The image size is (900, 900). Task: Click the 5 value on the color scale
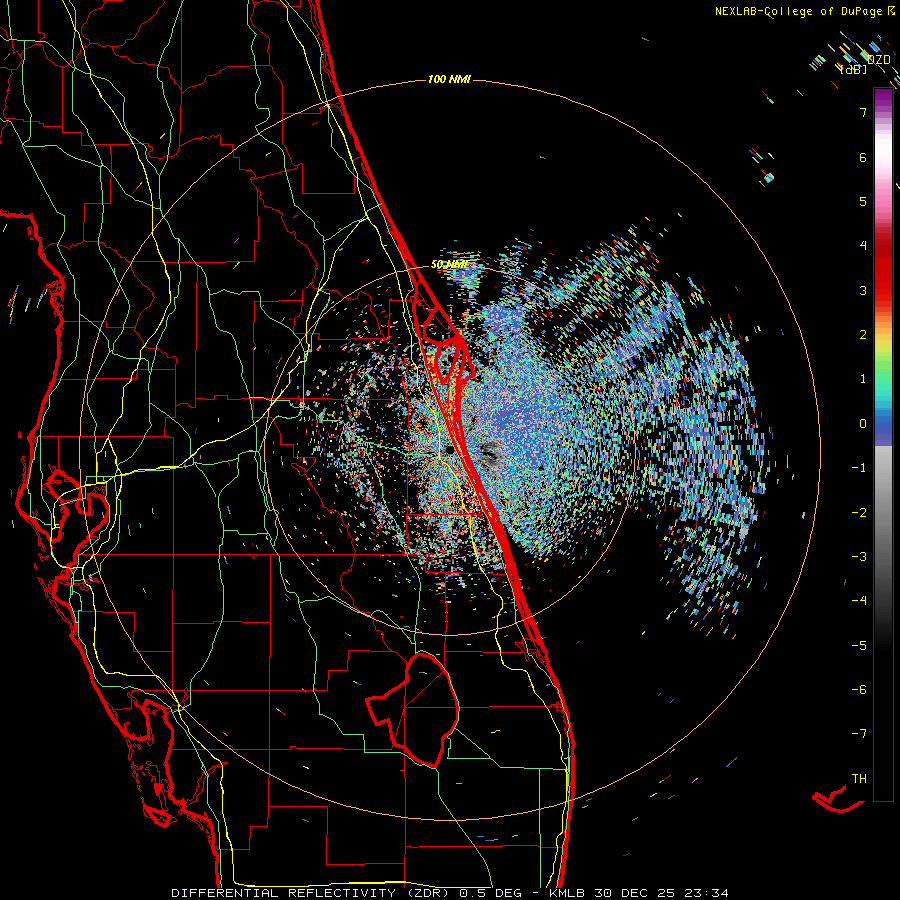(863, 201)
